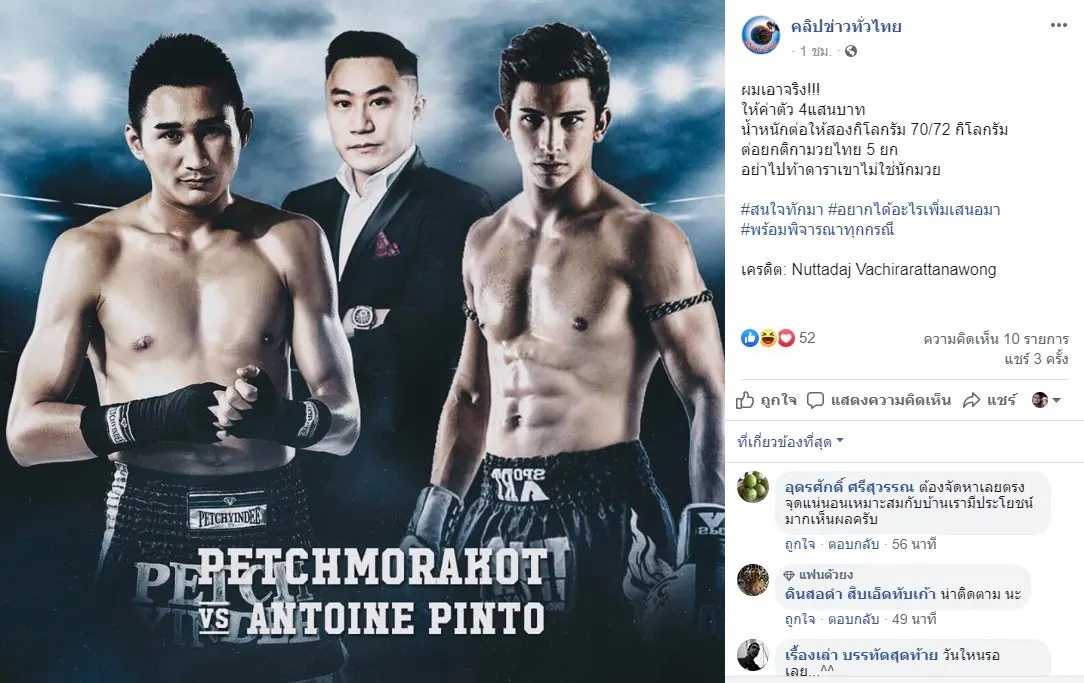The image size is (1084, 683).
Task: Click the heart love reaction icon
Action: 786,338
